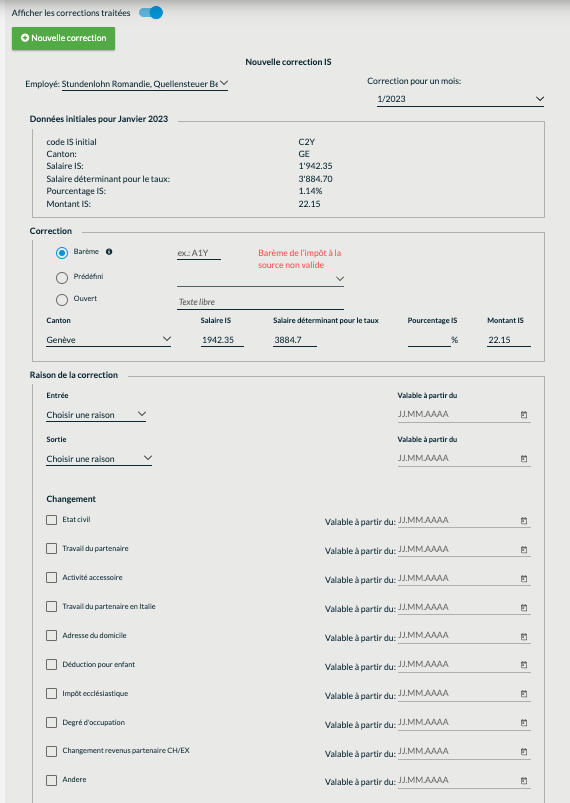
Task: Check the Andere checkbox
Action: coord(51,780)
